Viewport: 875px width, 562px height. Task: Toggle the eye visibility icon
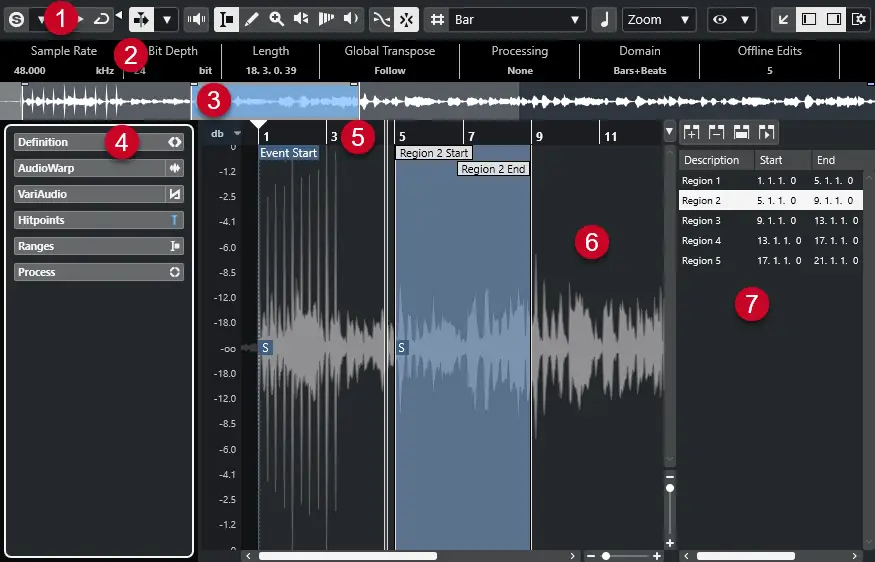720,20
